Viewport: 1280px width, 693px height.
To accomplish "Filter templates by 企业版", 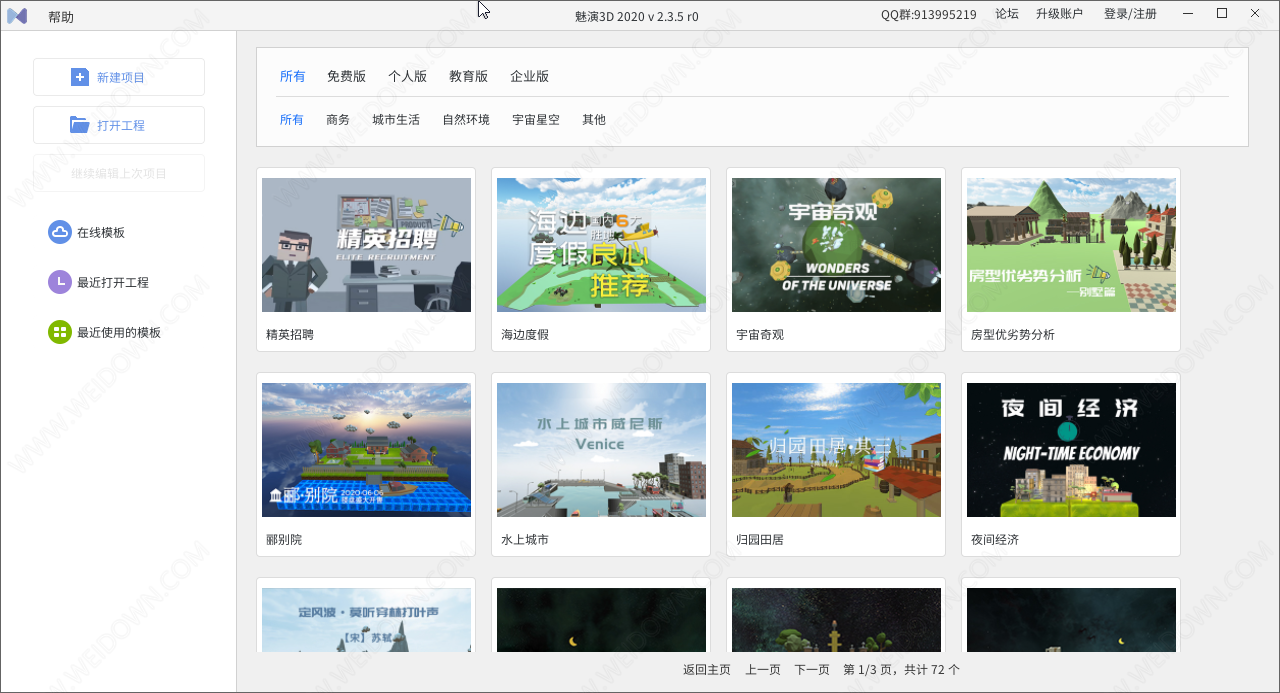I will [x=529, y=76].
